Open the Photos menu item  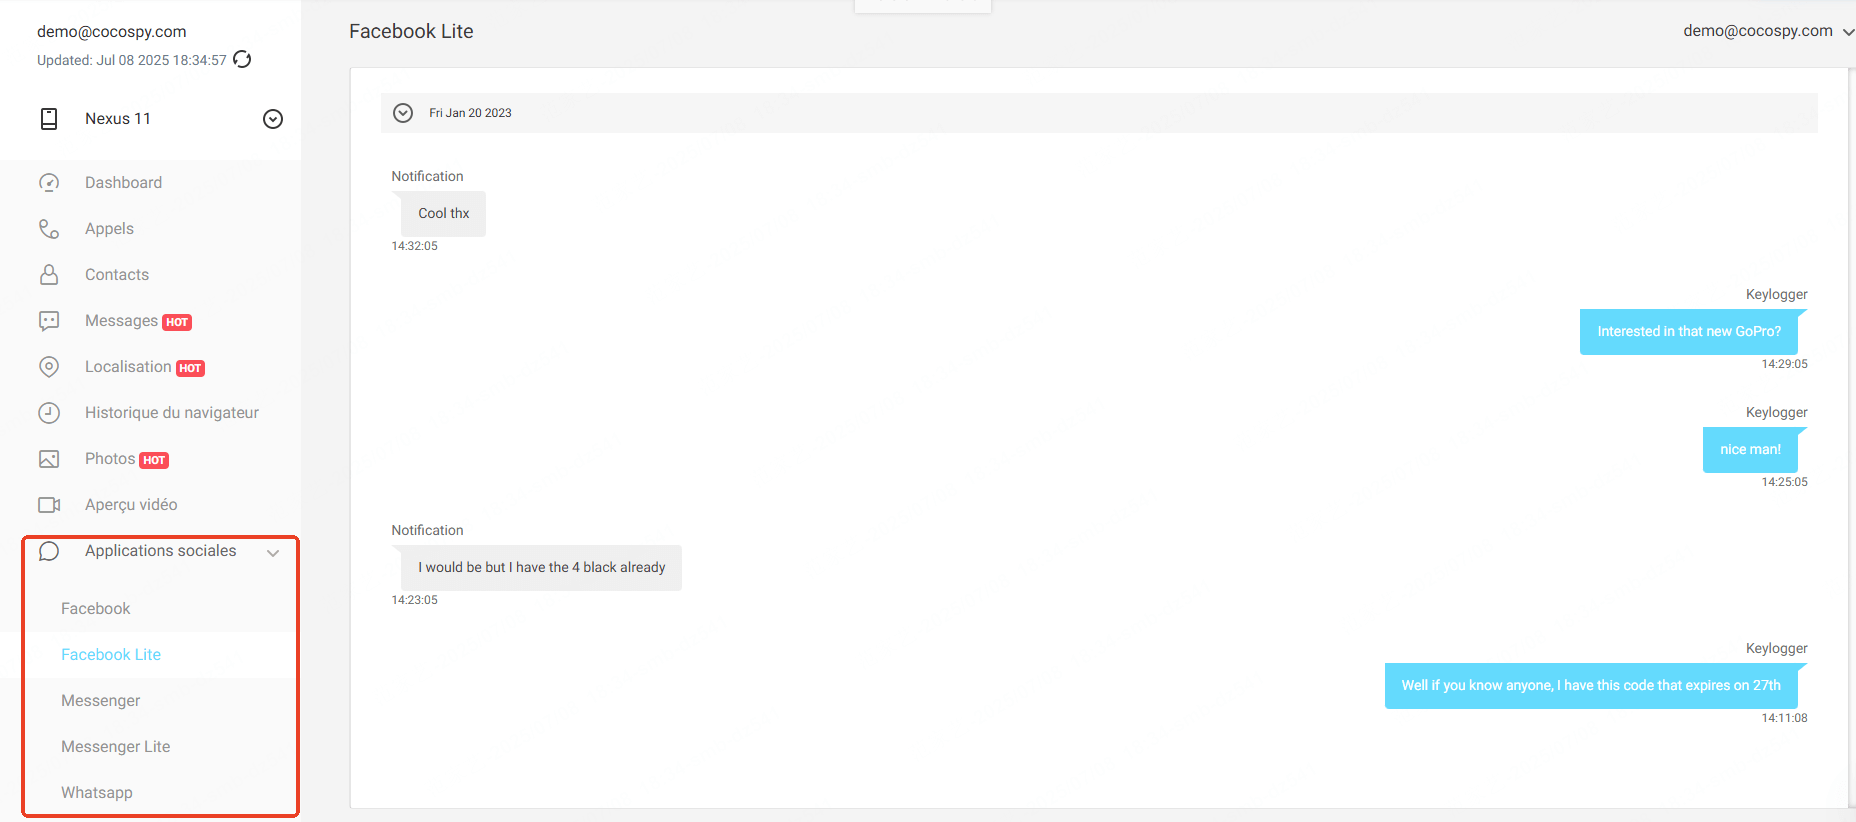tap(110, 459)
